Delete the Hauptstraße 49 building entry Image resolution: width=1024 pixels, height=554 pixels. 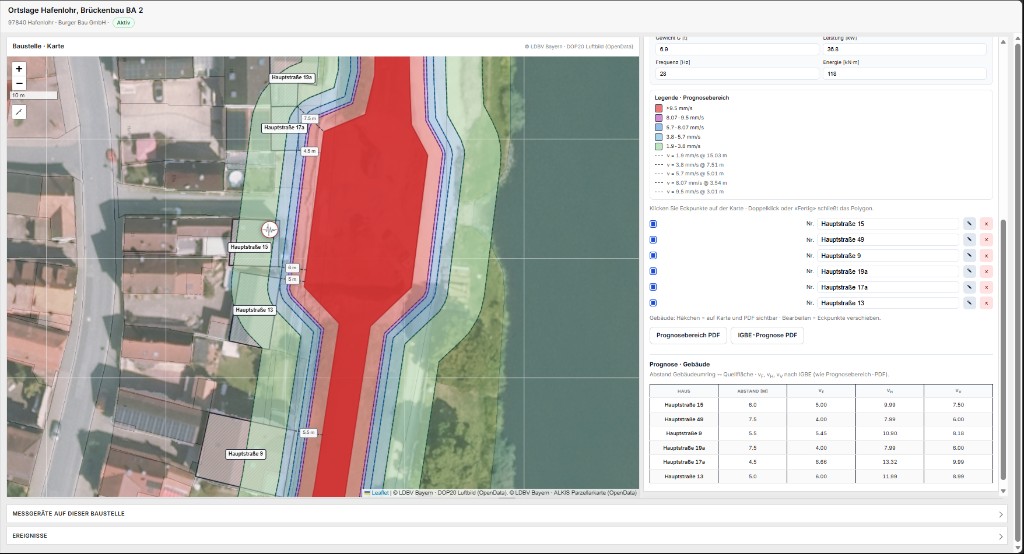point(986,240)
